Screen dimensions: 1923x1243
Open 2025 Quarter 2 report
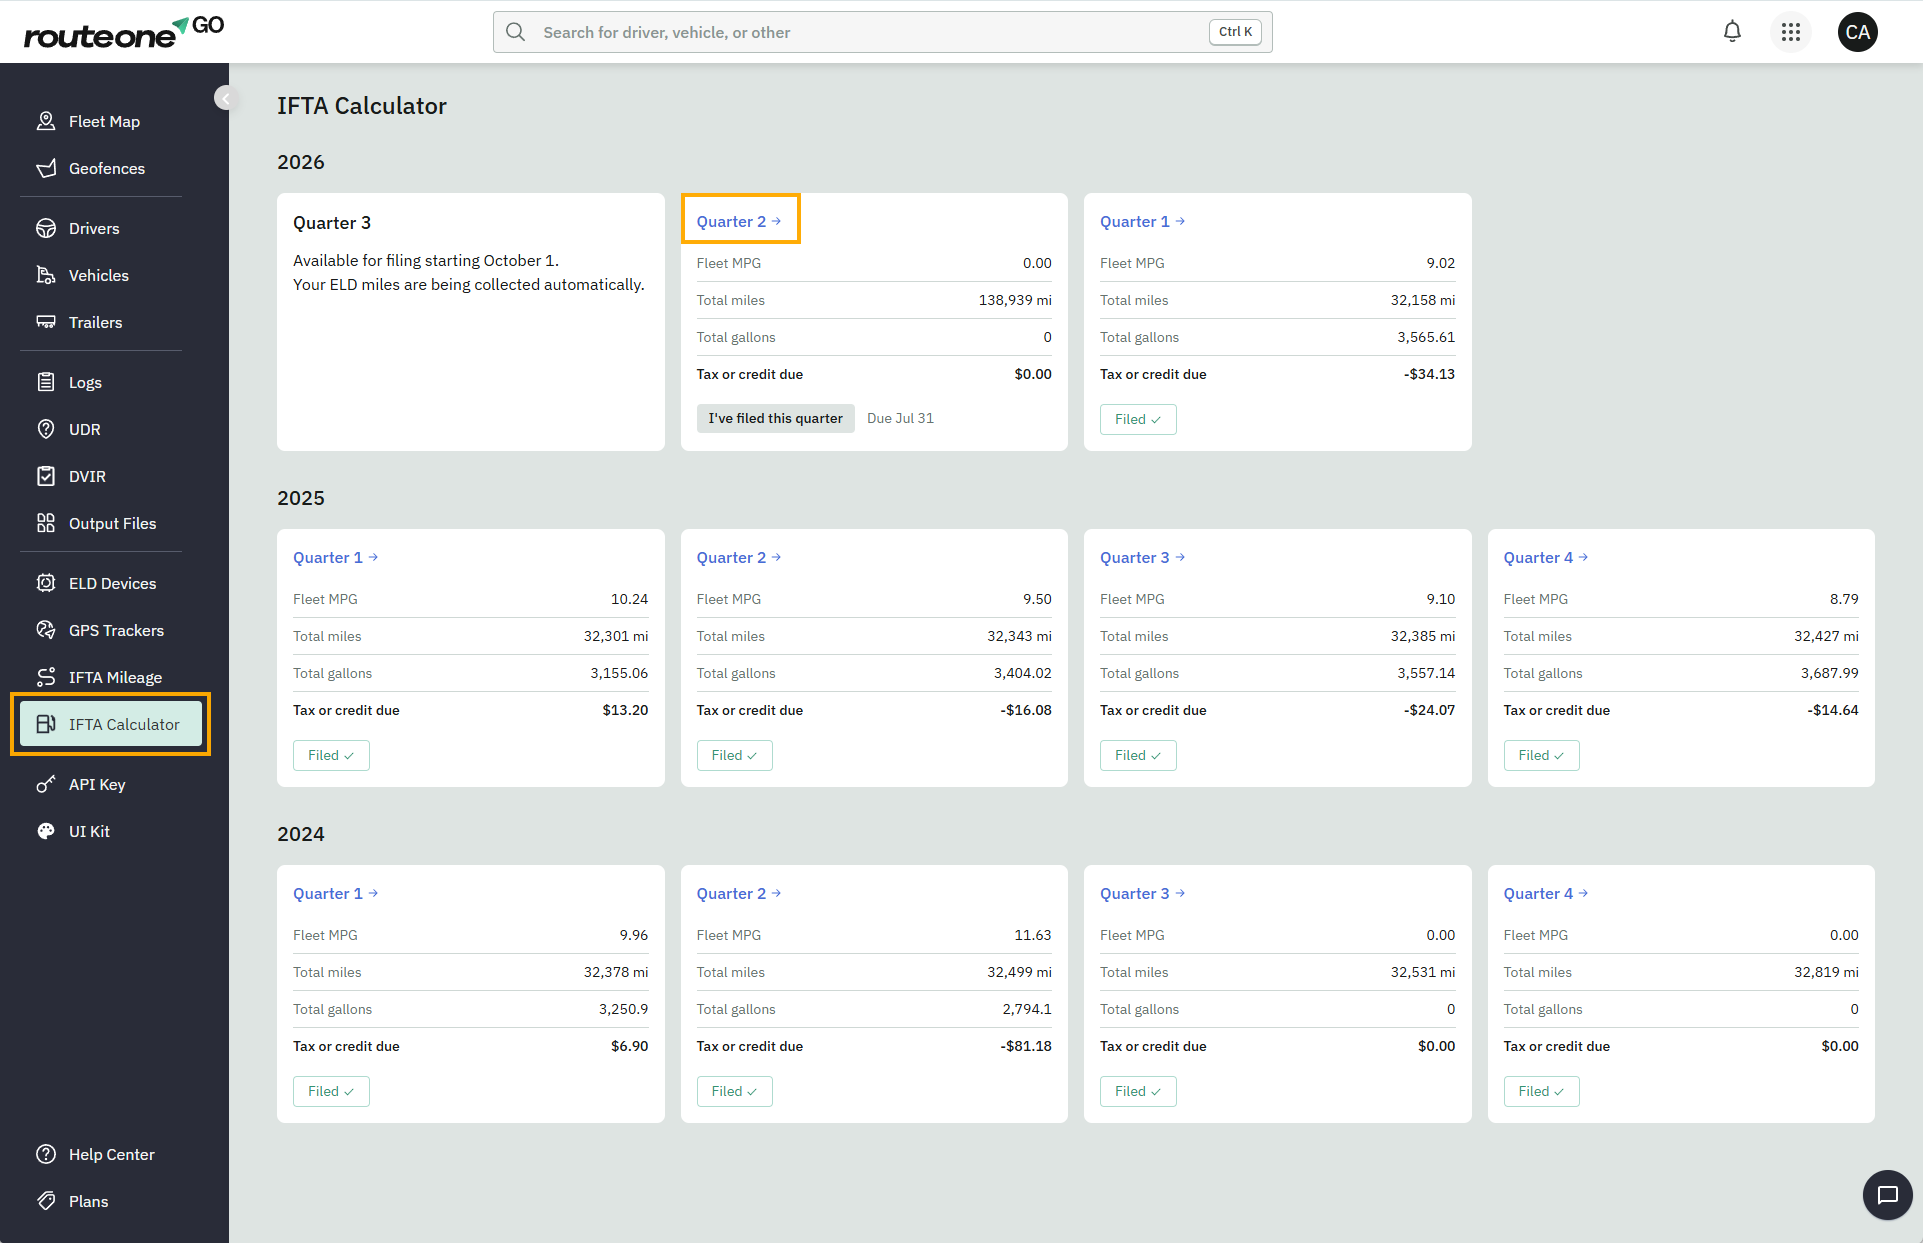[x=739, y=557]
